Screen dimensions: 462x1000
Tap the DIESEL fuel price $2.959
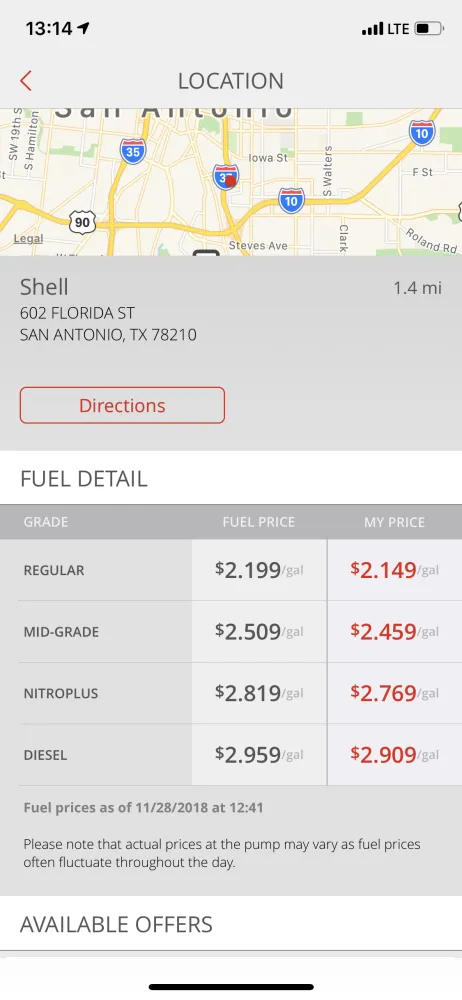pyautogui.click(x=259, y=754)
